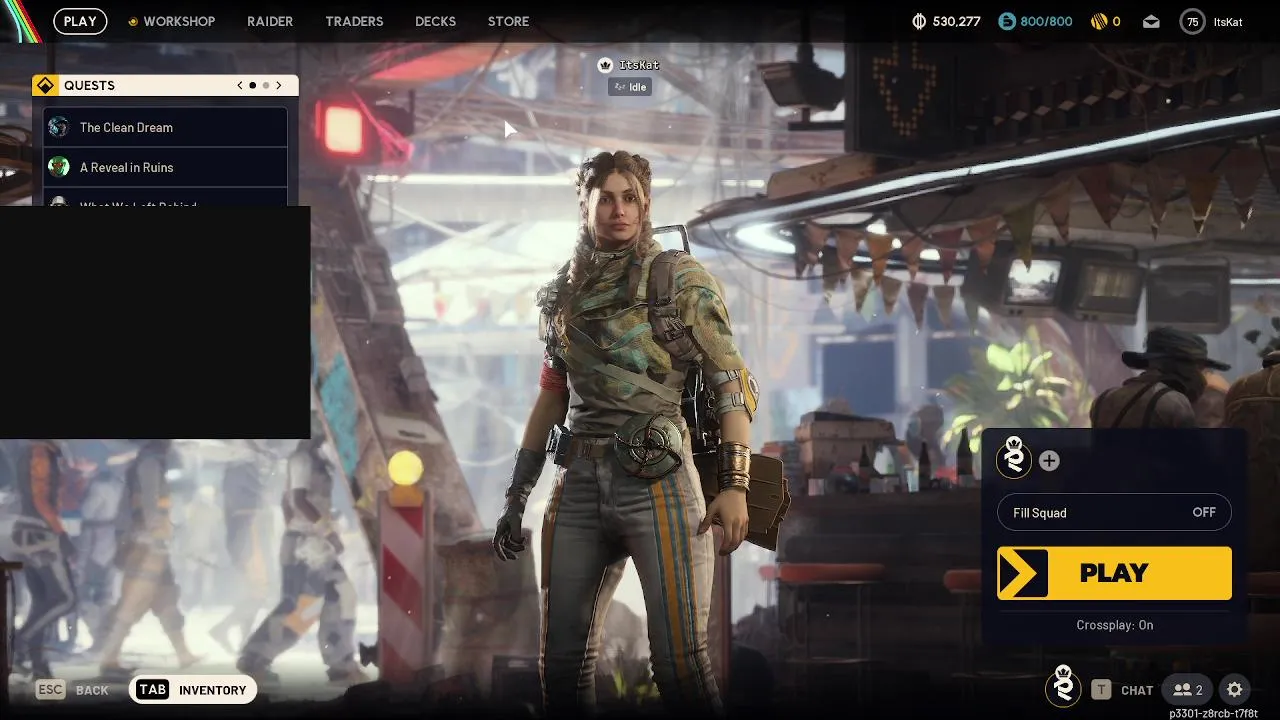Click the 530,277 coin balance
The width and height of the screenshot is (1280, 720).
coord(956,21)
